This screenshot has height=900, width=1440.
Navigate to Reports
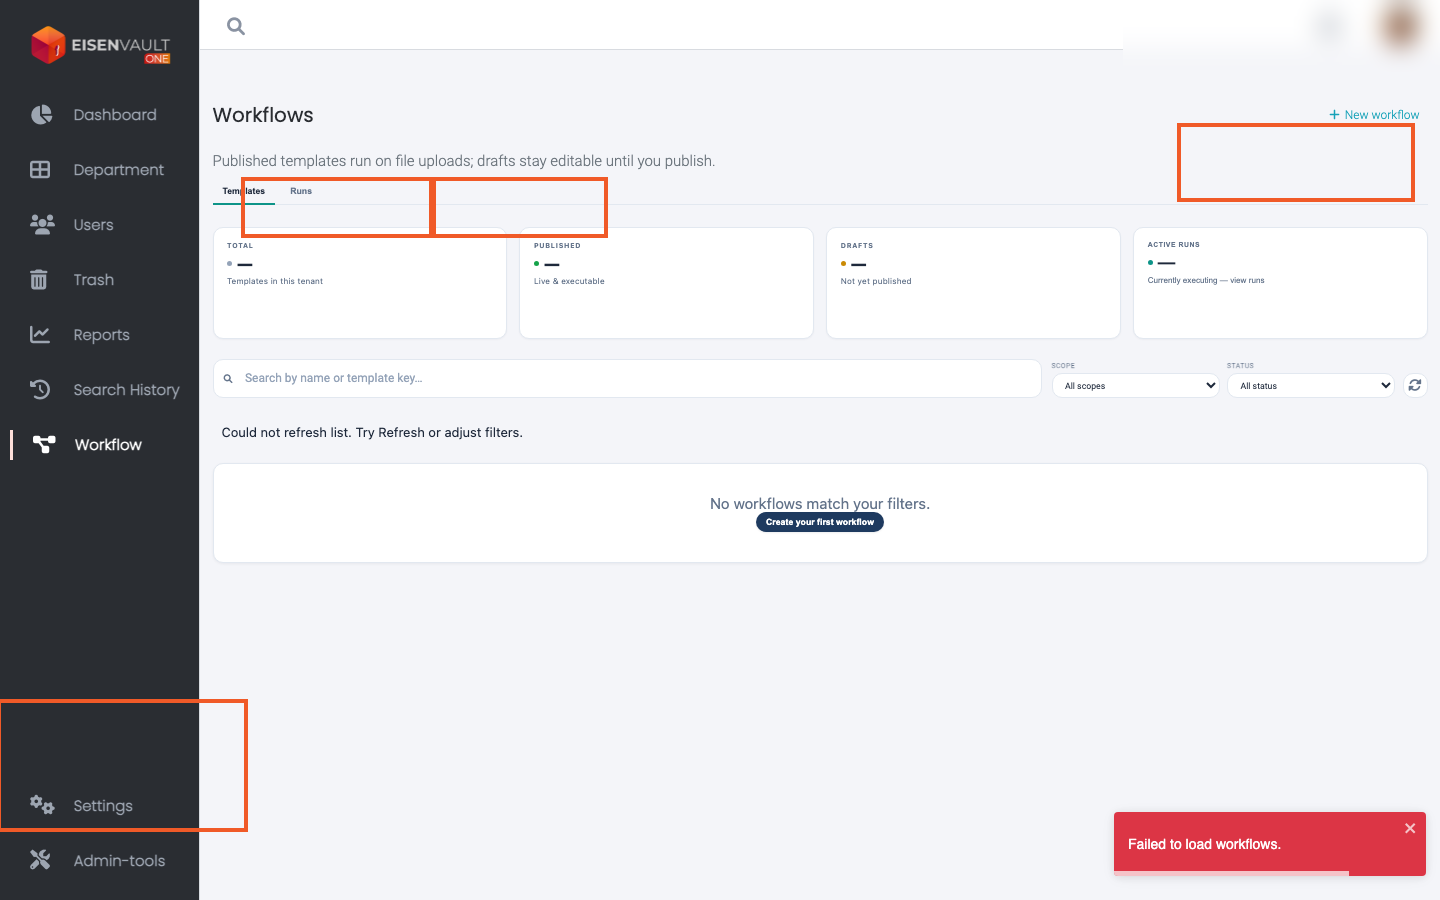99,335
